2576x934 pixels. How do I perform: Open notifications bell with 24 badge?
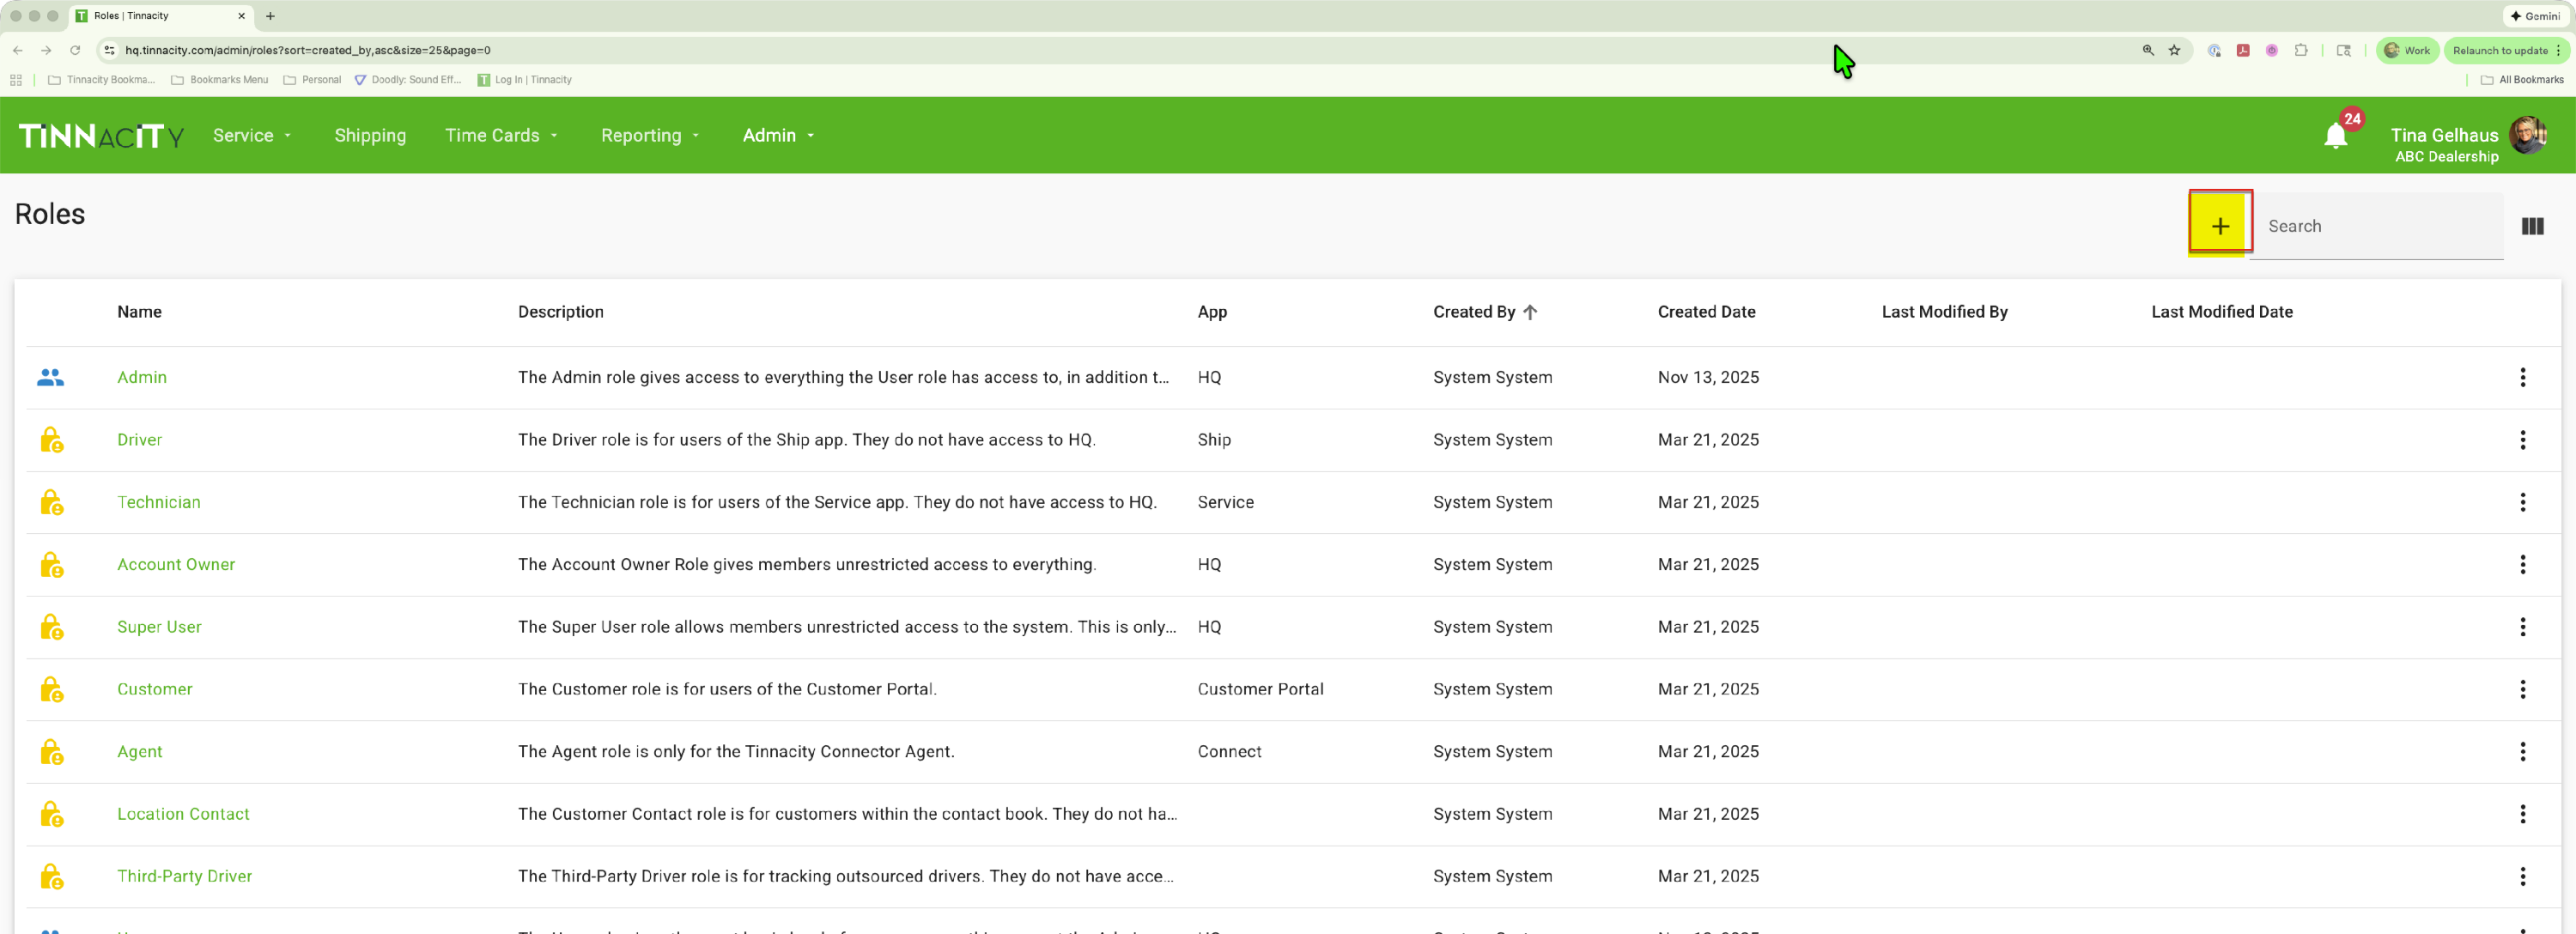[x=2335, y=135]
